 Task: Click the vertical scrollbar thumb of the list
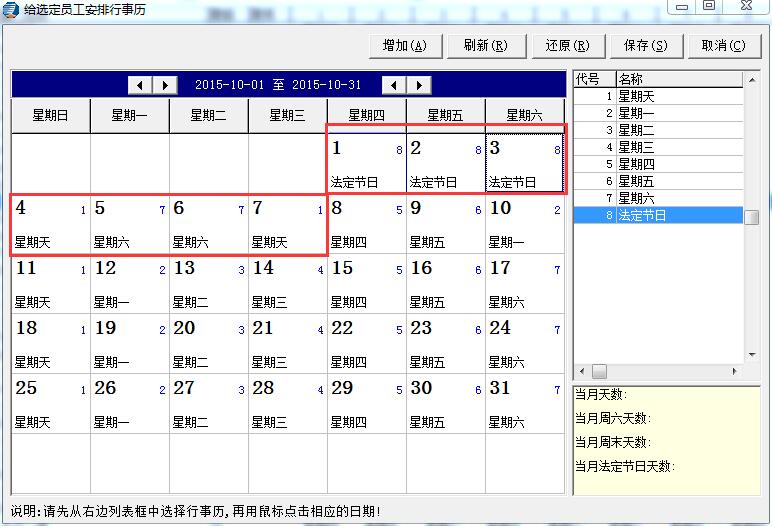click(x=752, y=217)
